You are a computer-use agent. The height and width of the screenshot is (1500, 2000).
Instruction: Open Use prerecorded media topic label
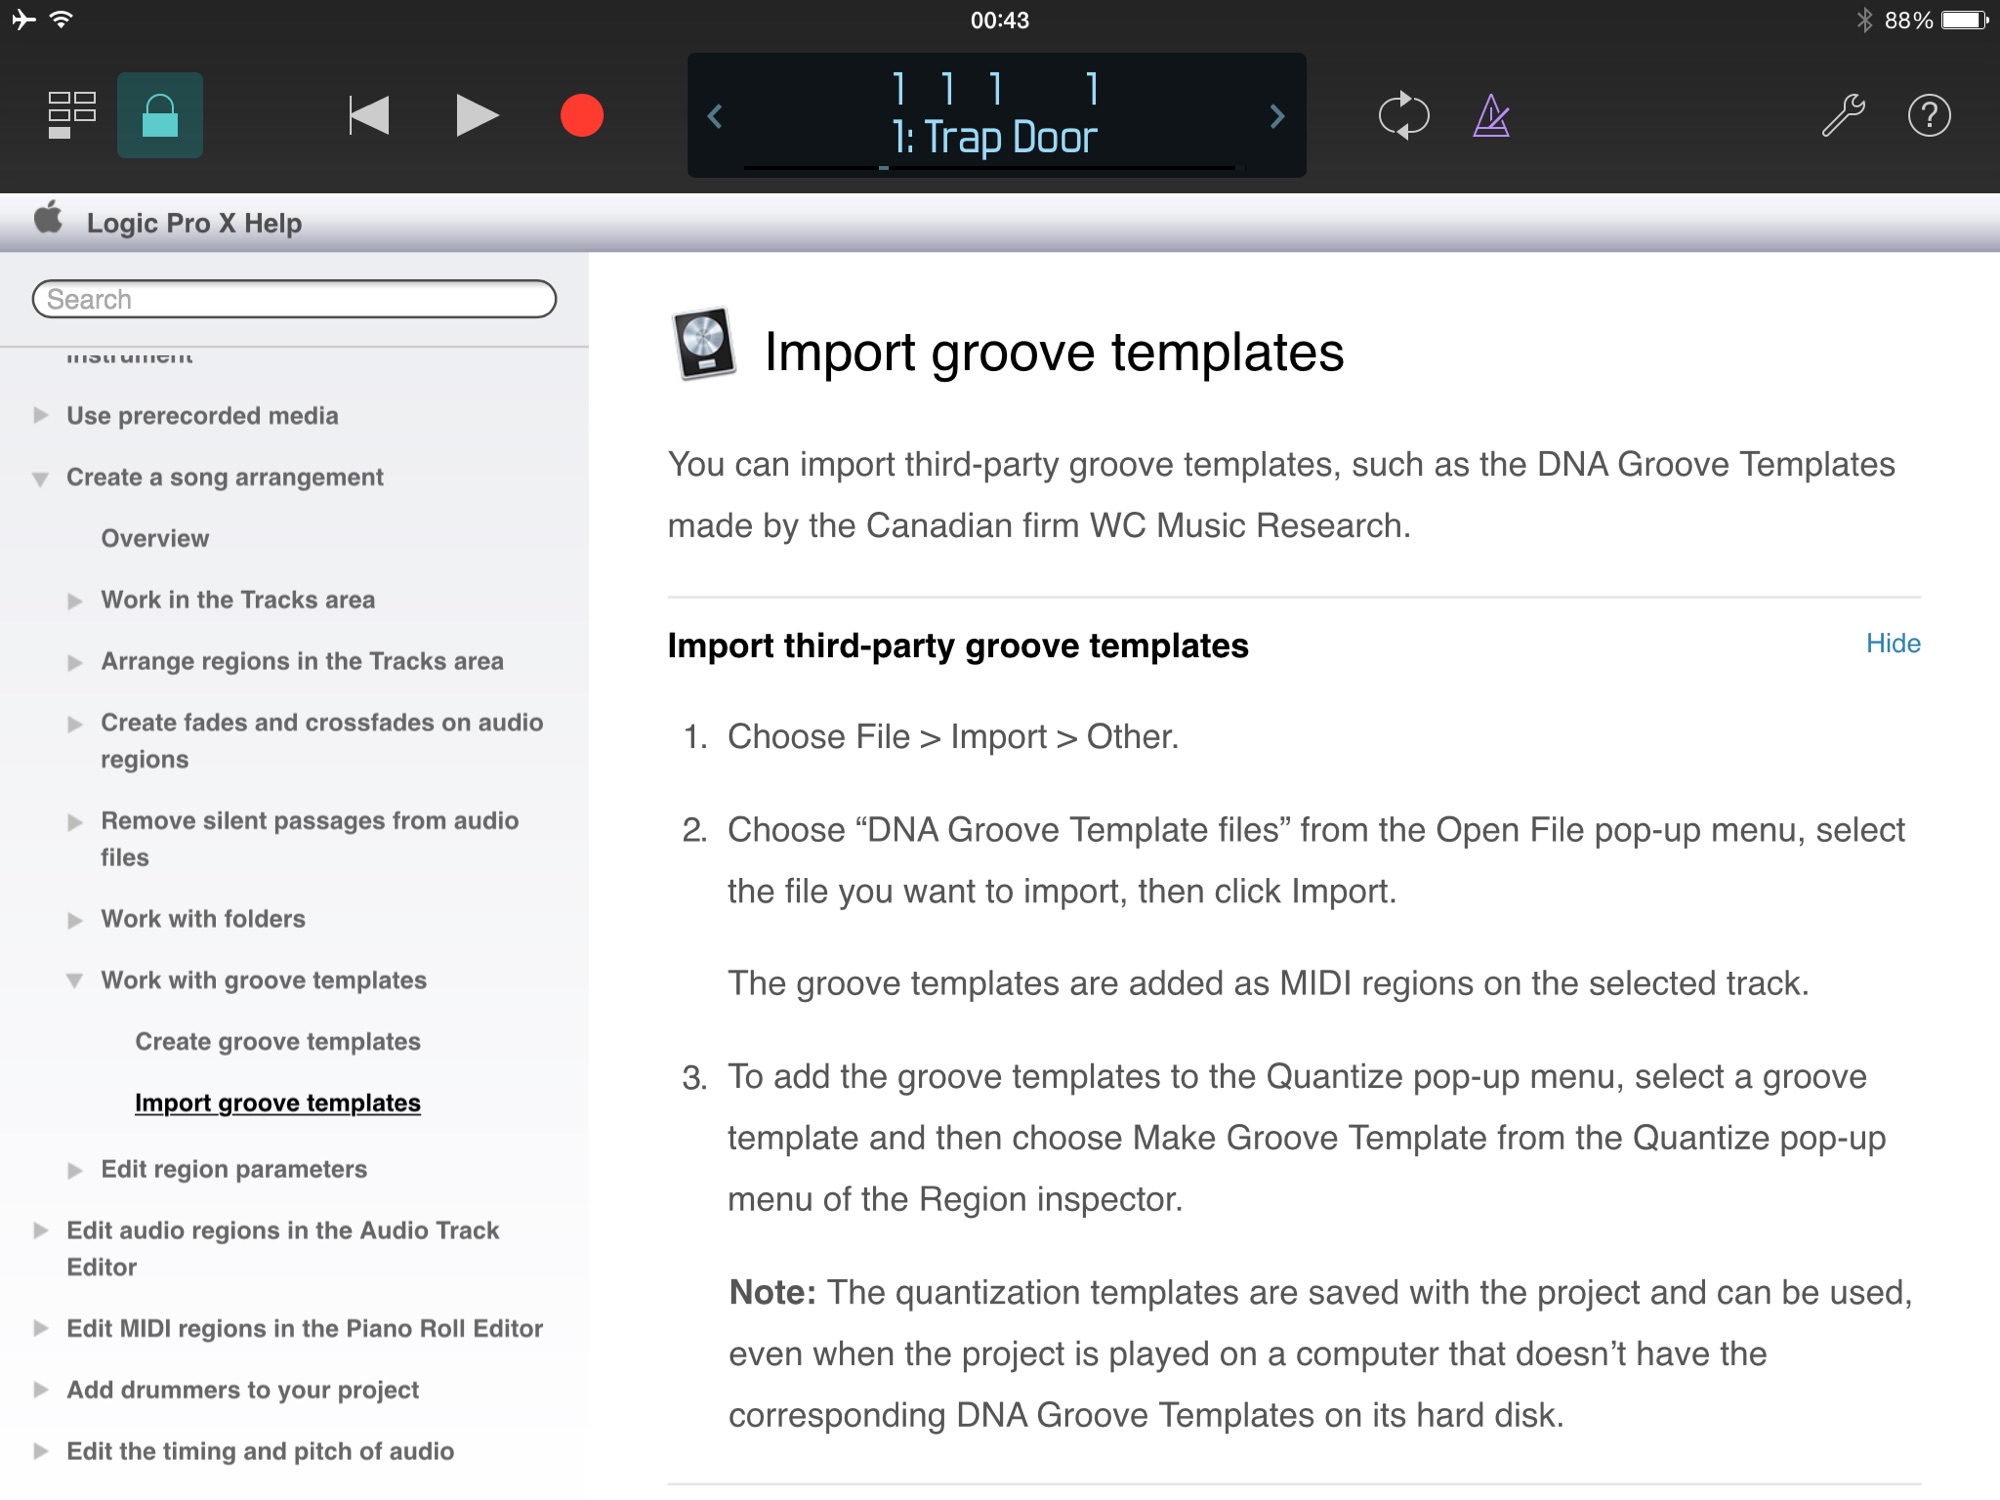202,415
